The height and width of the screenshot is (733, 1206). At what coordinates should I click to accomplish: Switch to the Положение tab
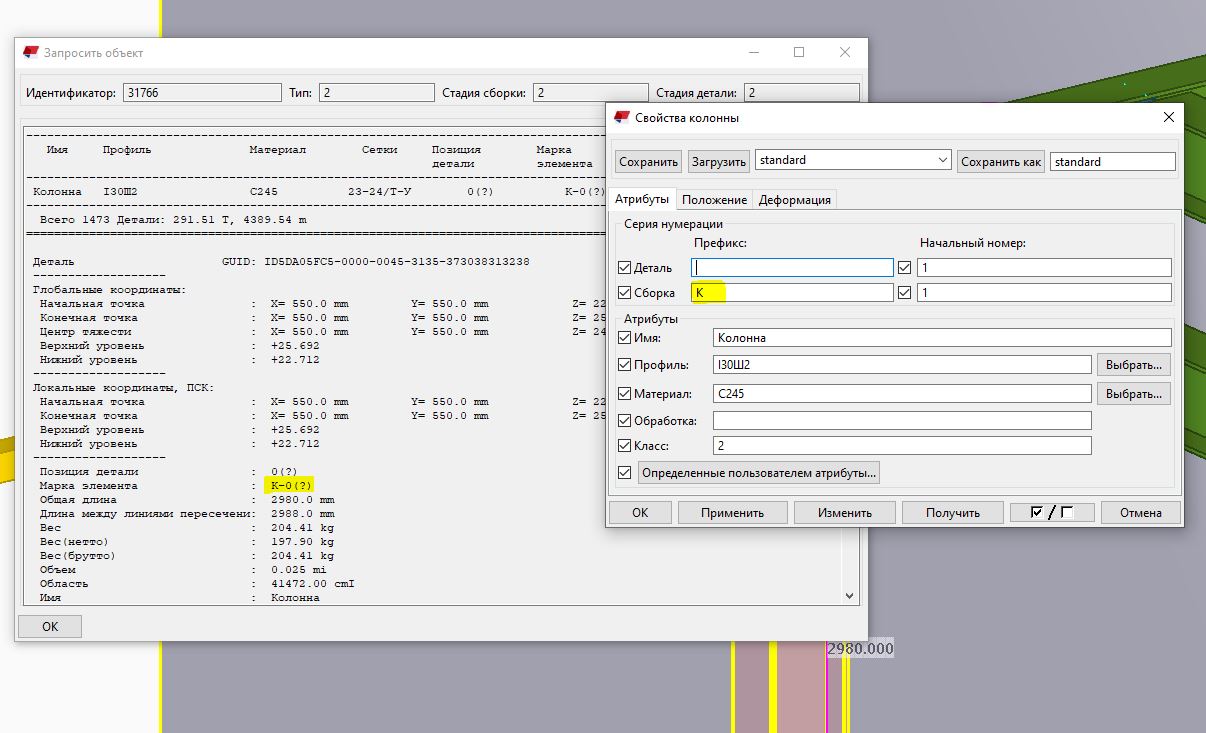[714, 200]
